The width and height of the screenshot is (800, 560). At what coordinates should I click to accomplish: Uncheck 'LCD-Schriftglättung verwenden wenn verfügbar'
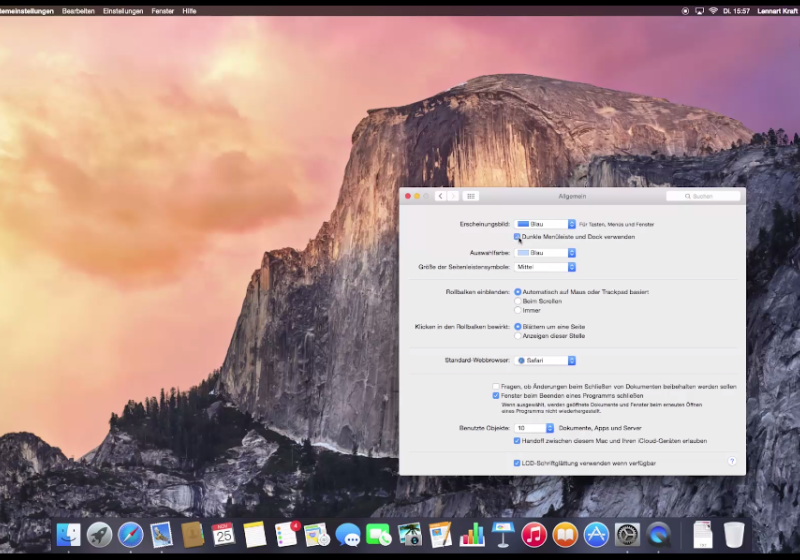coord(517,463)
